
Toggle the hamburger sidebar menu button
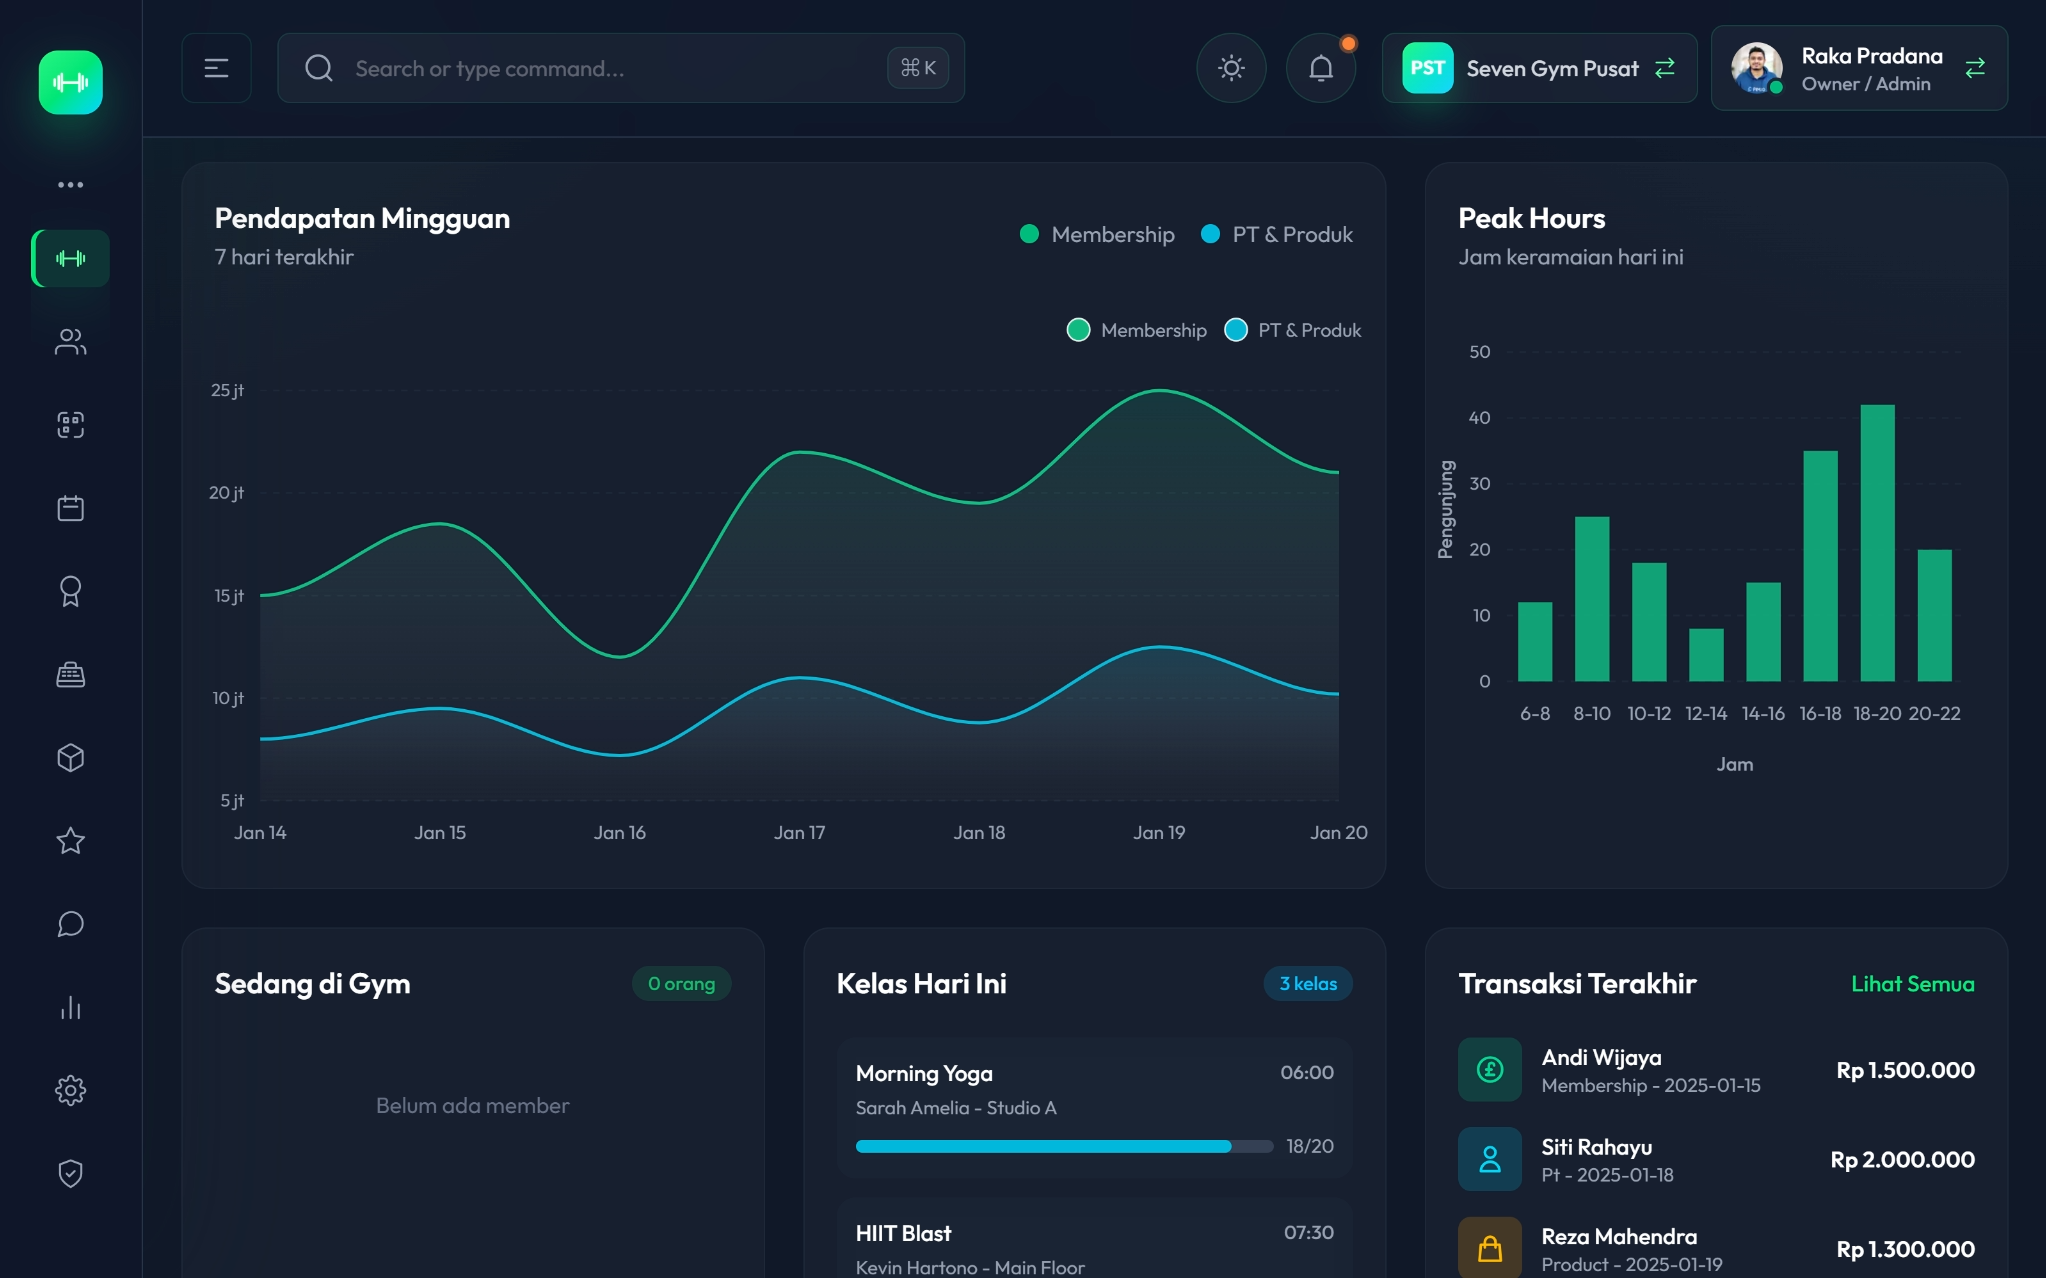tap(216, 68)
